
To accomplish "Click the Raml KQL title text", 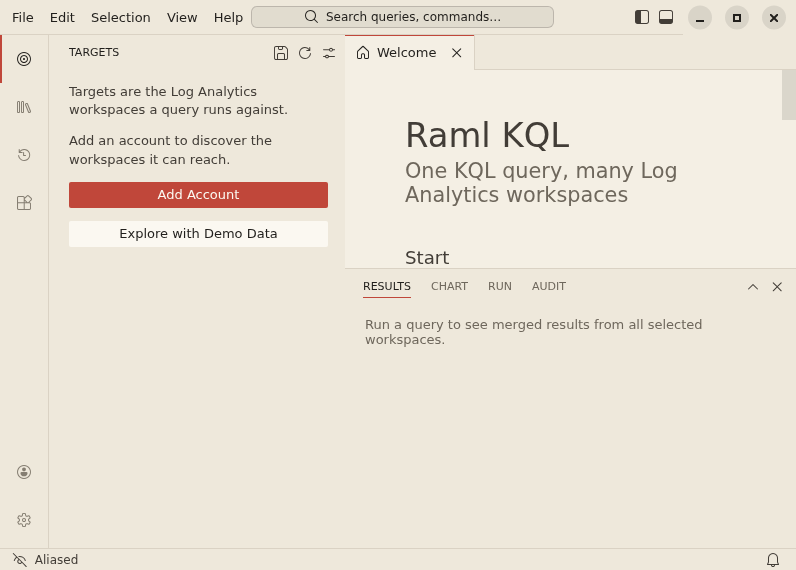I will coord(487,135).
